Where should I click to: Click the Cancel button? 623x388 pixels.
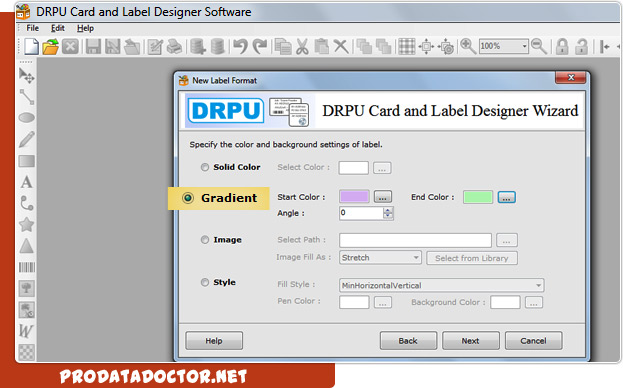coord(533,341)
